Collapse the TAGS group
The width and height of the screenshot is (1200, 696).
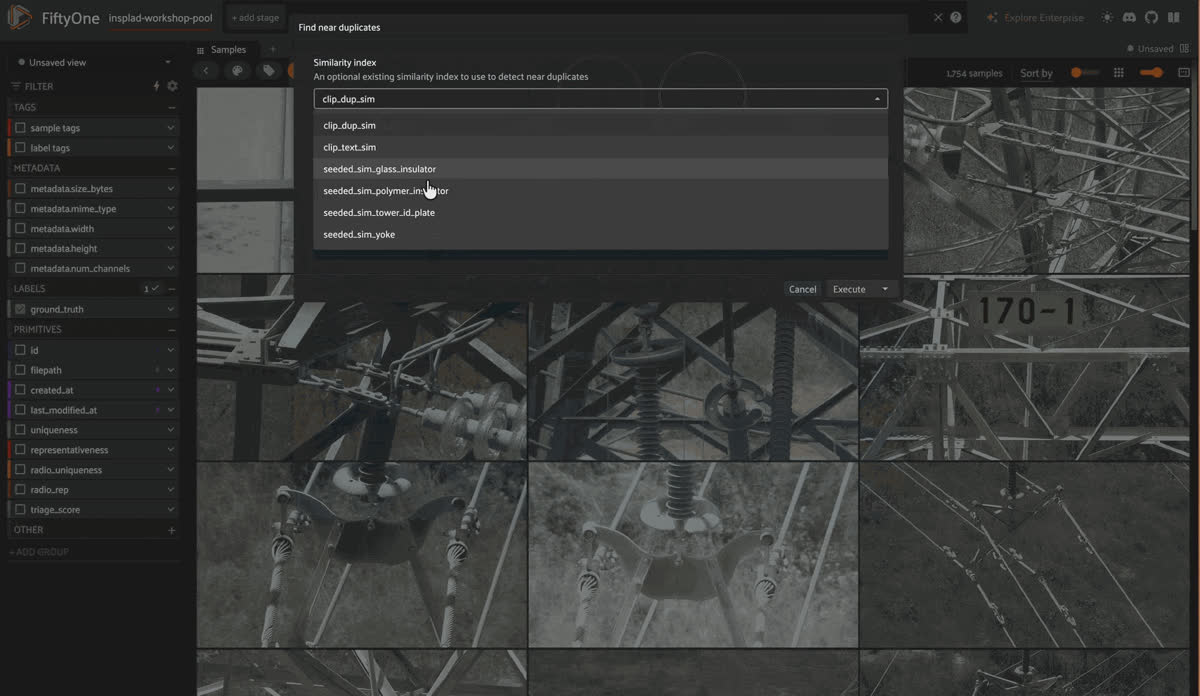tap(171, 107)
